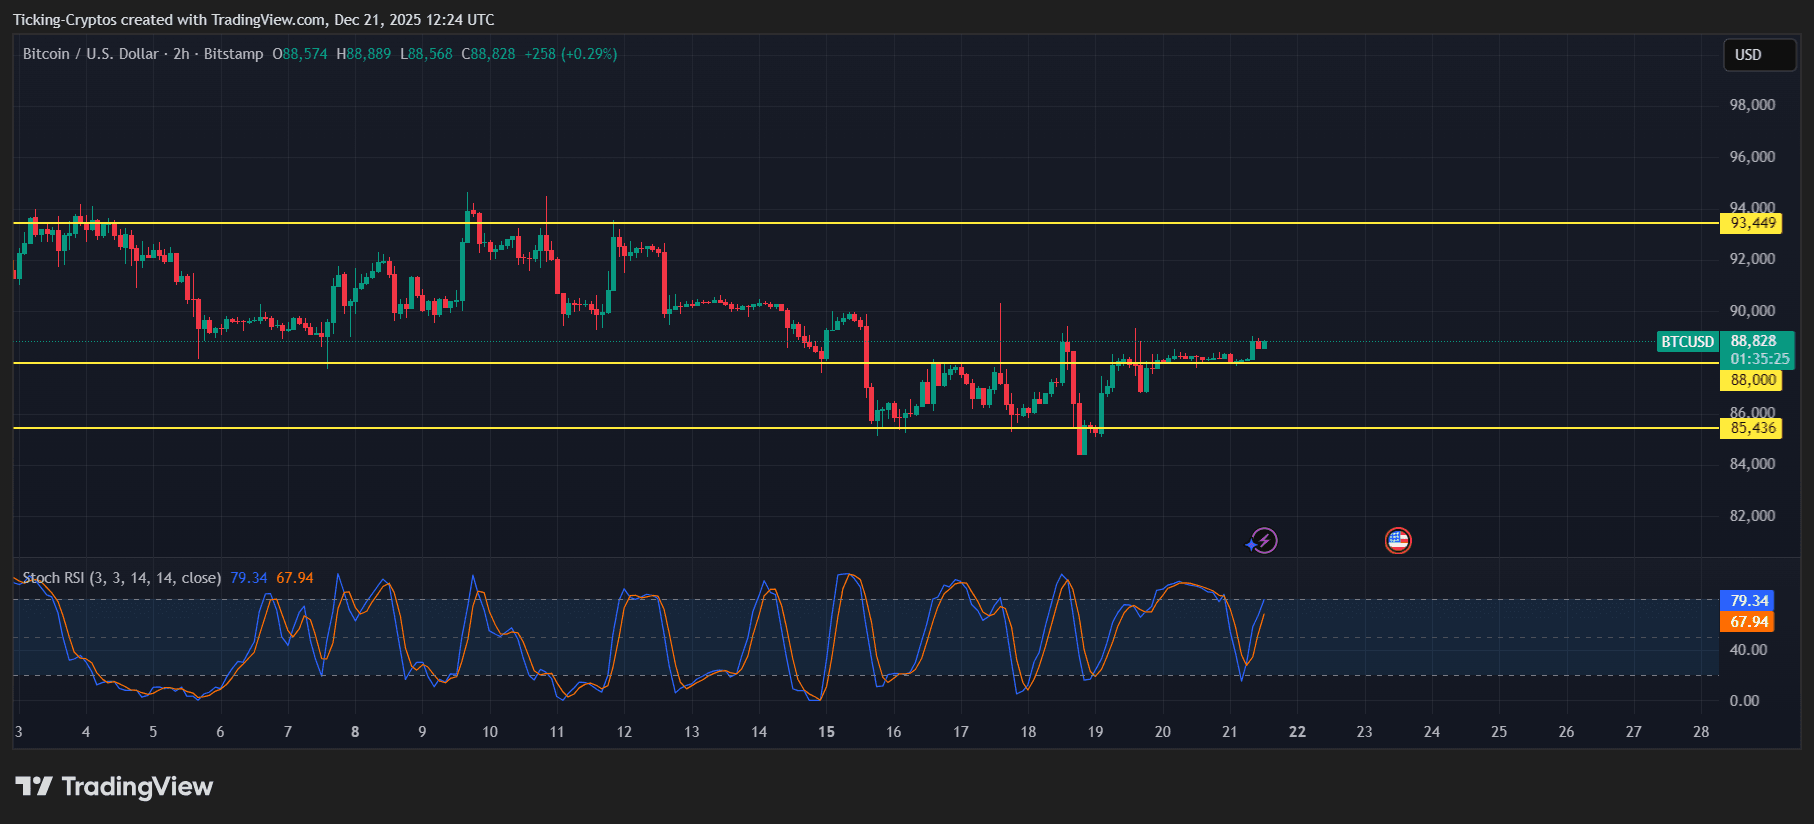Click the BTCUSD ticker tag on price axis

tap(1688, 342)
